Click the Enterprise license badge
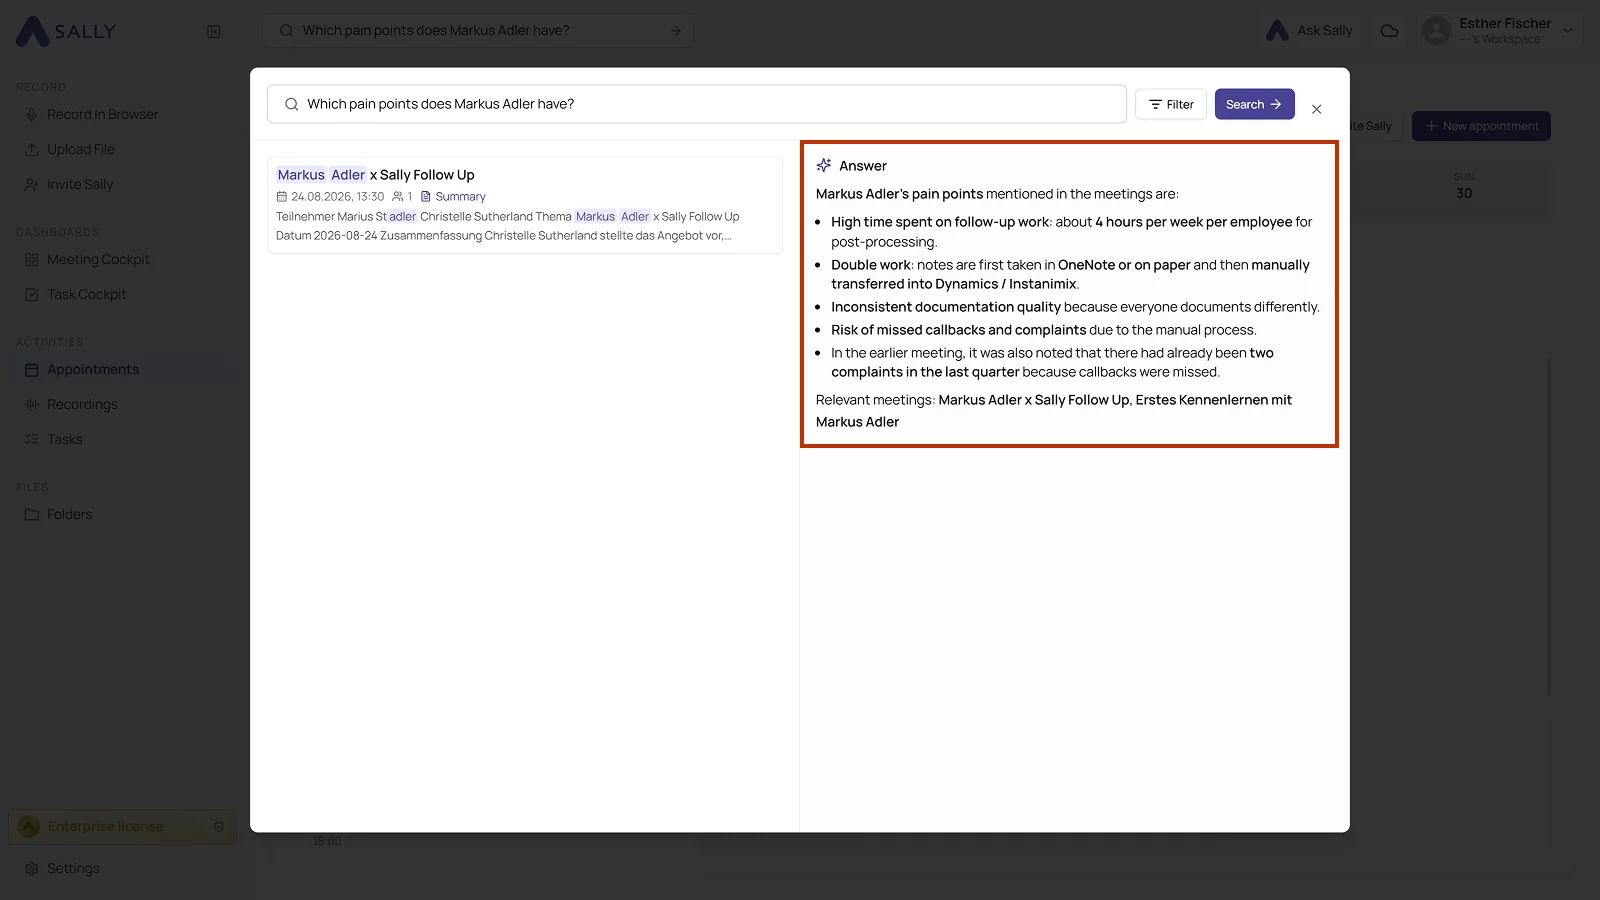 (x=123, y=827)
